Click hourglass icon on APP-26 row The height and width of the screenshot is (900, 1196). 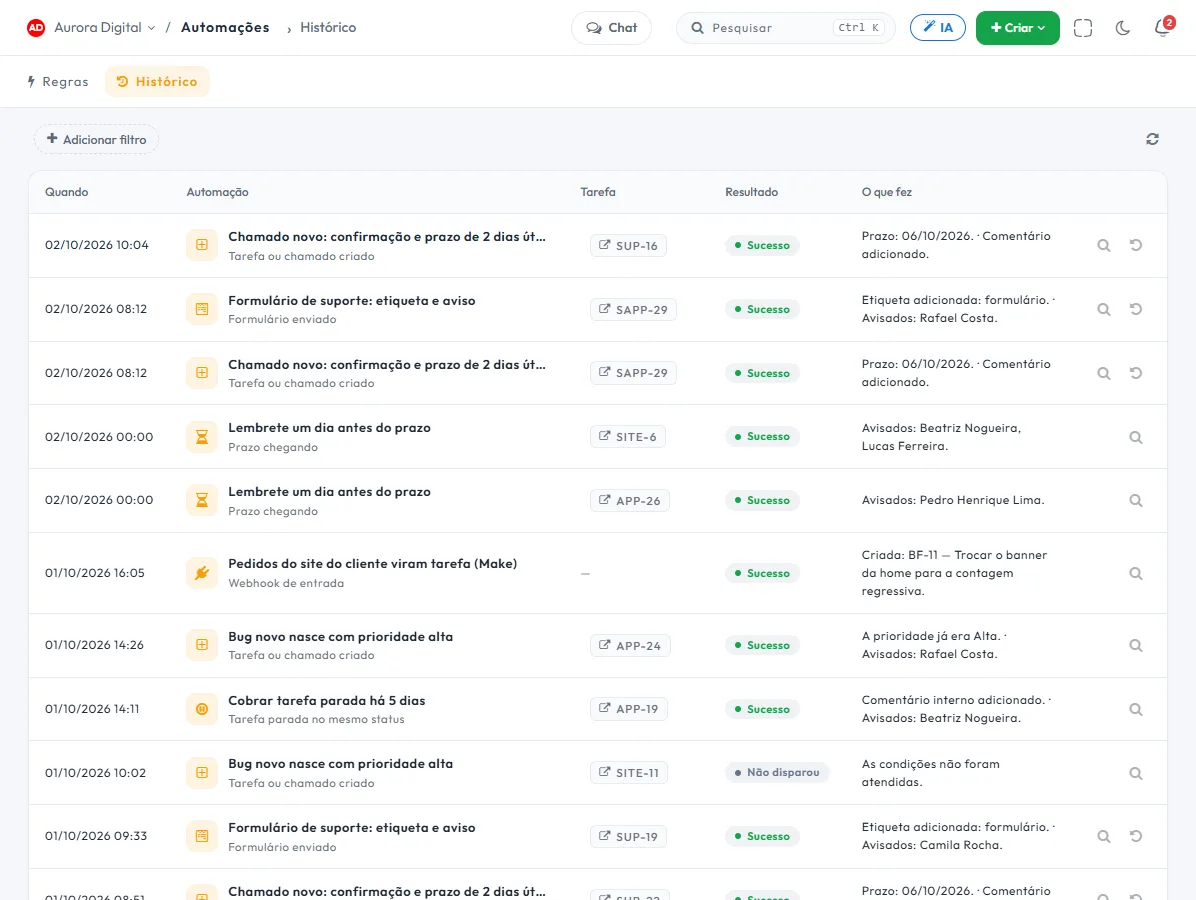202,500
